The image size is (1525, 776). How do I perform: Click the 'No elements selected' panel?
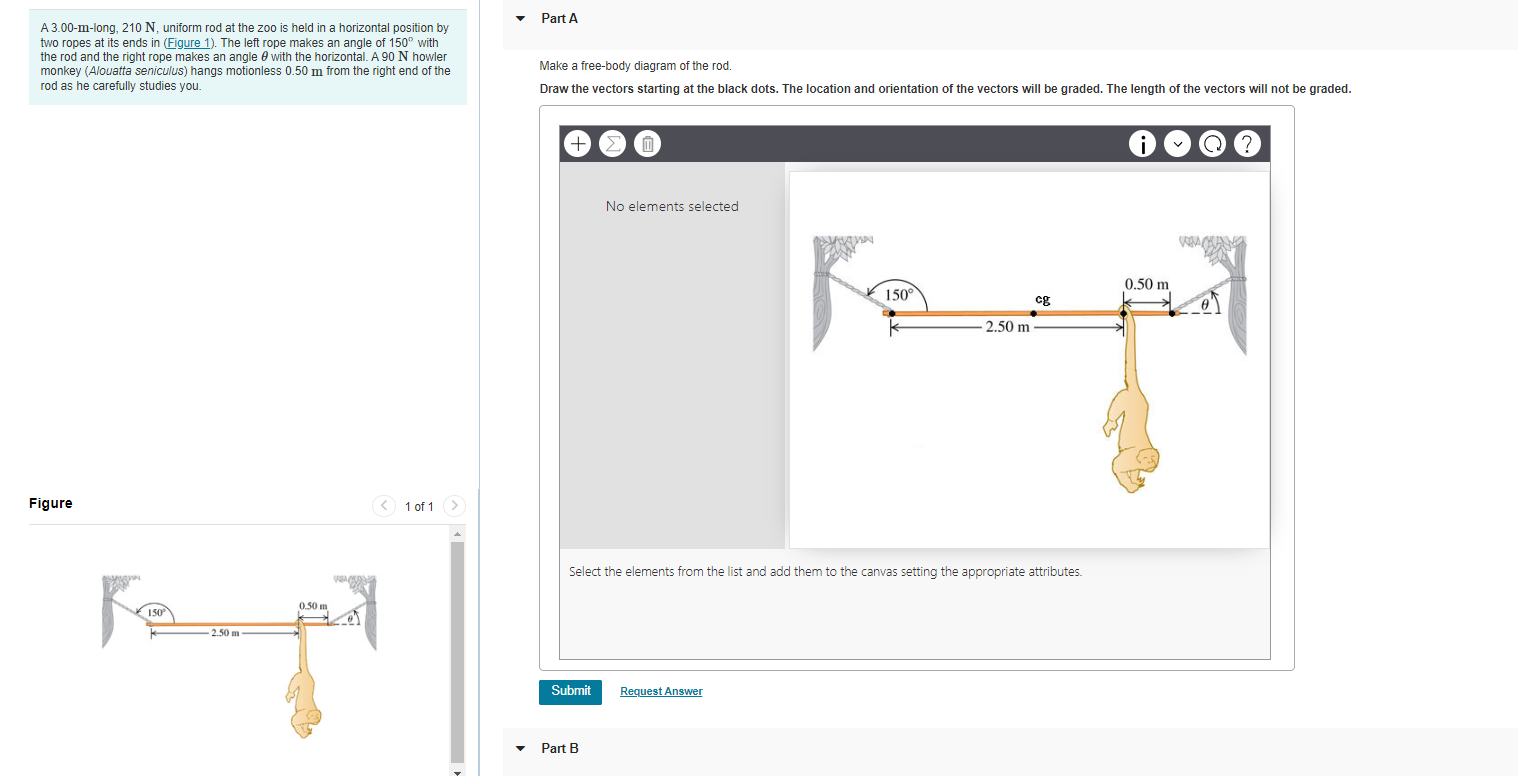point(671,206)
